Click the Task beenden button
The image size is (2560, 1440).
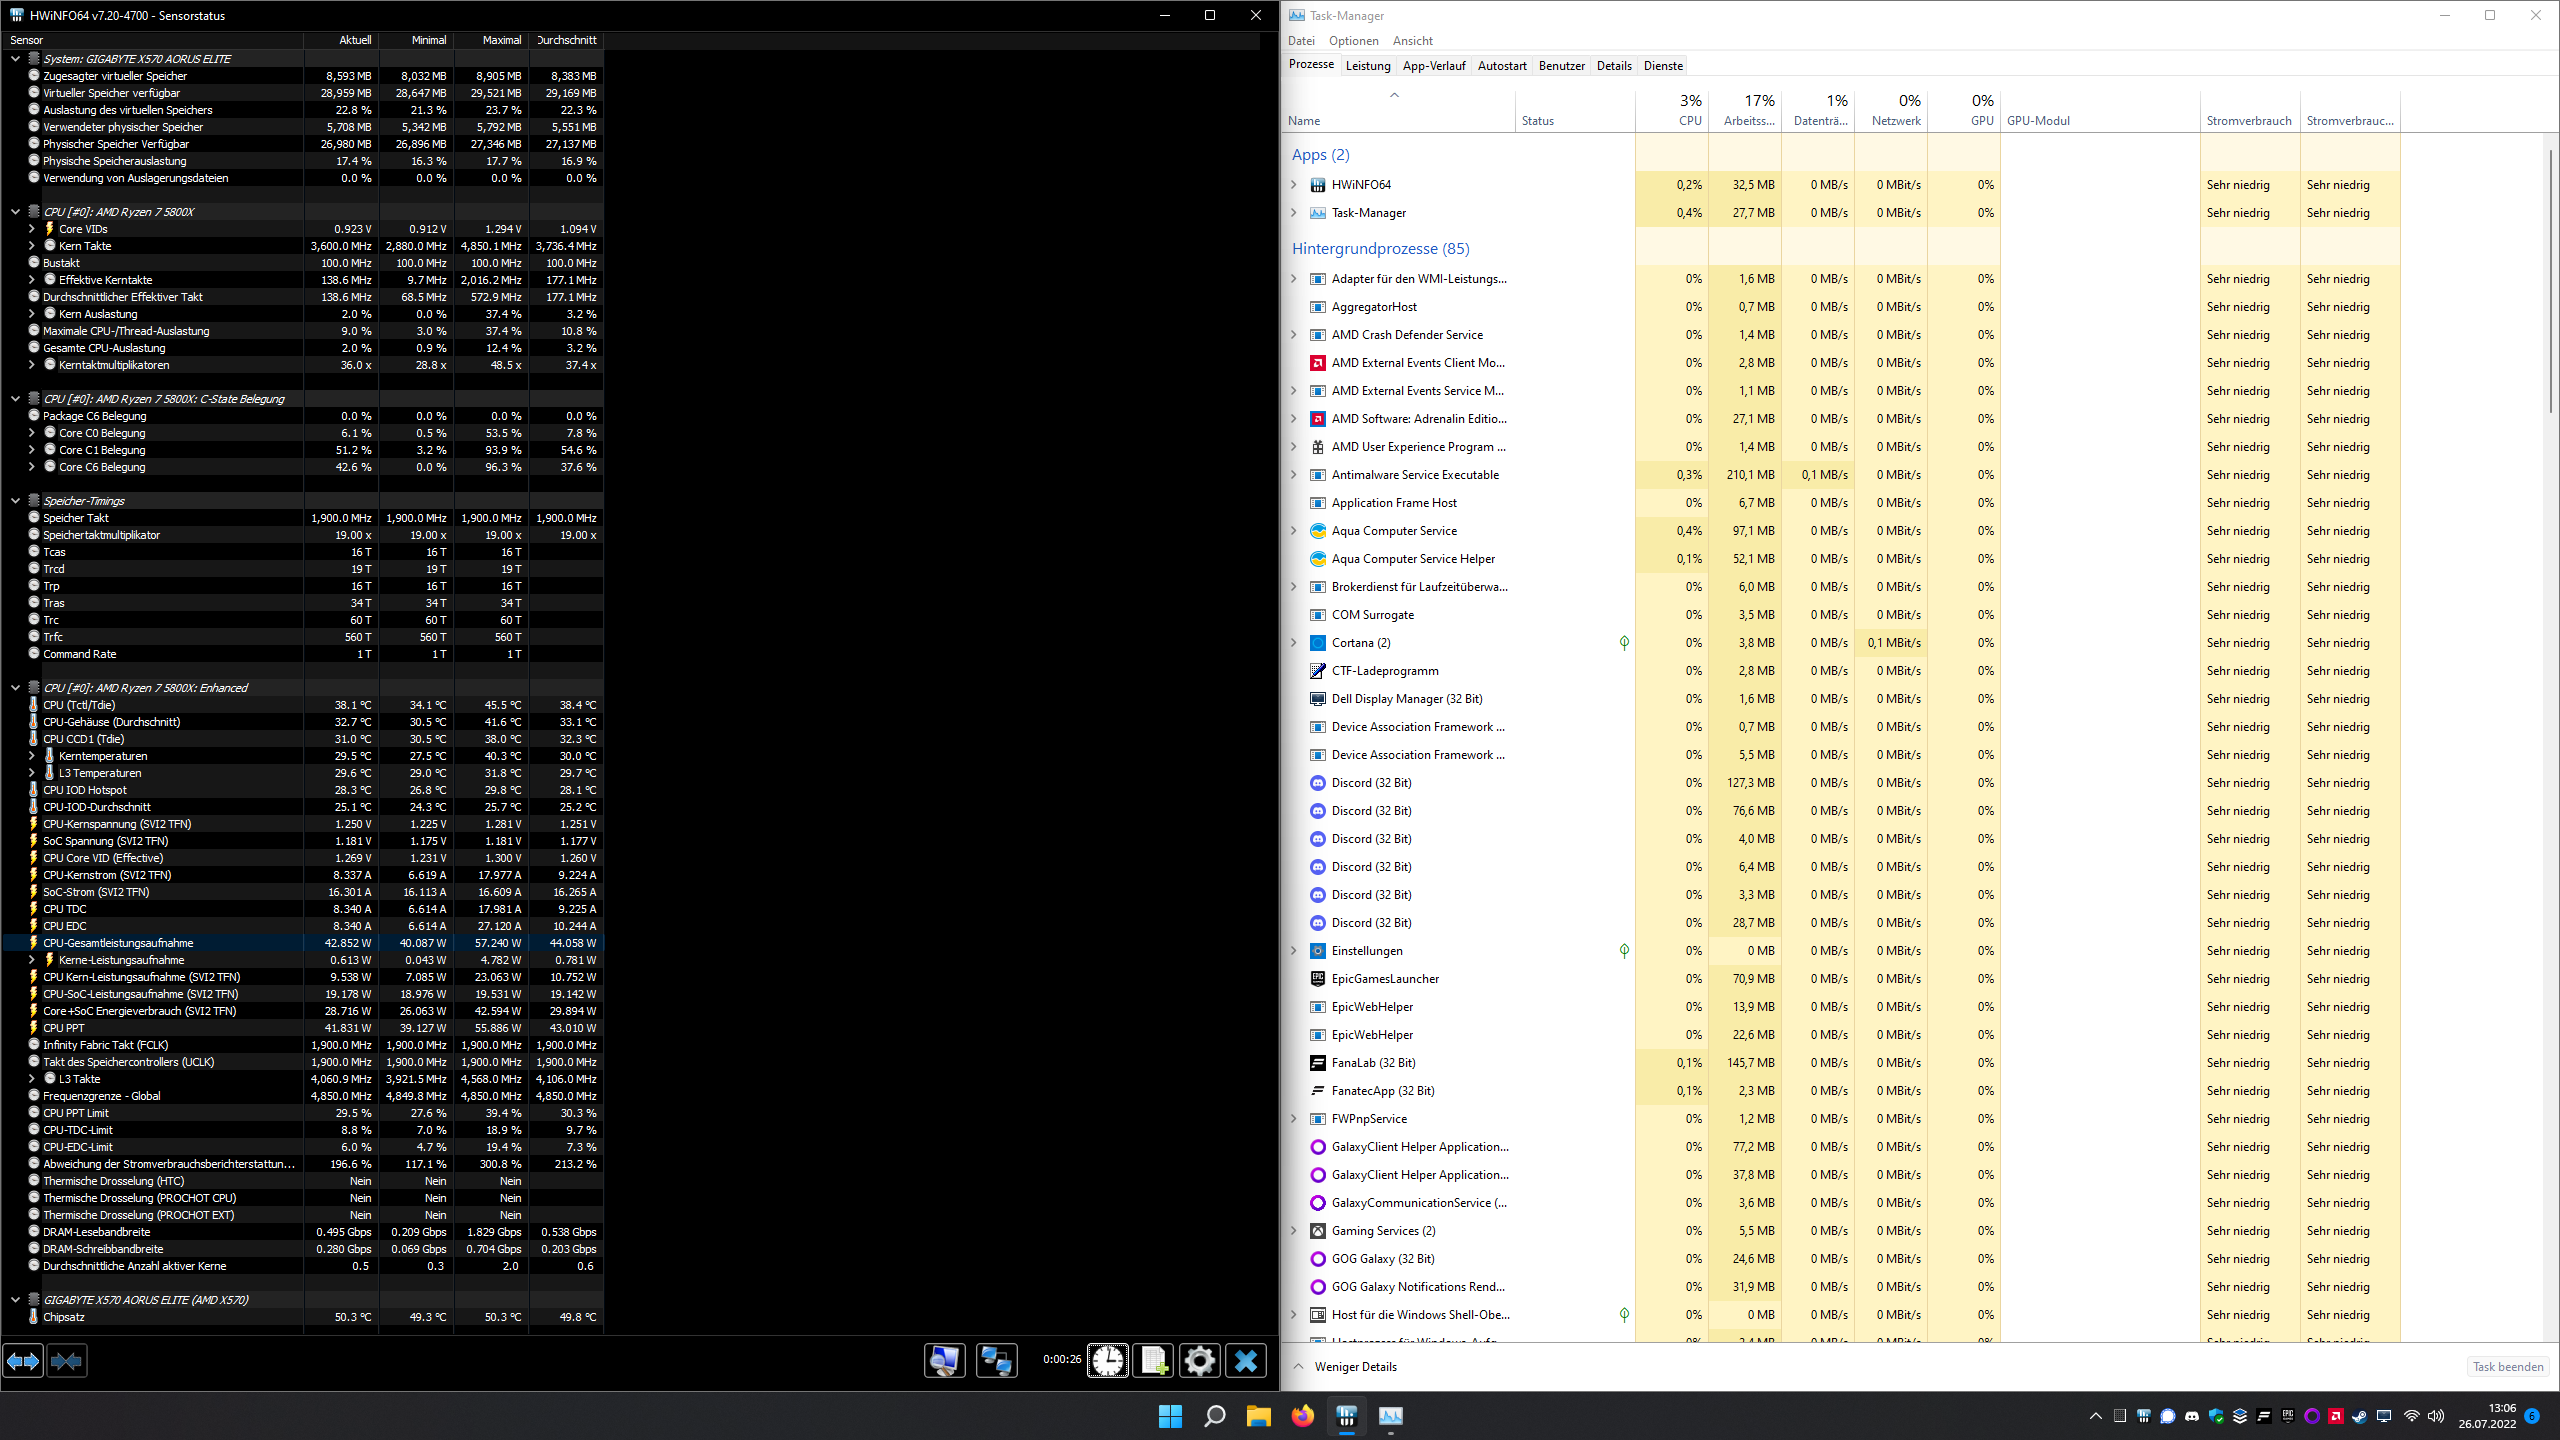point(2507,1366)
